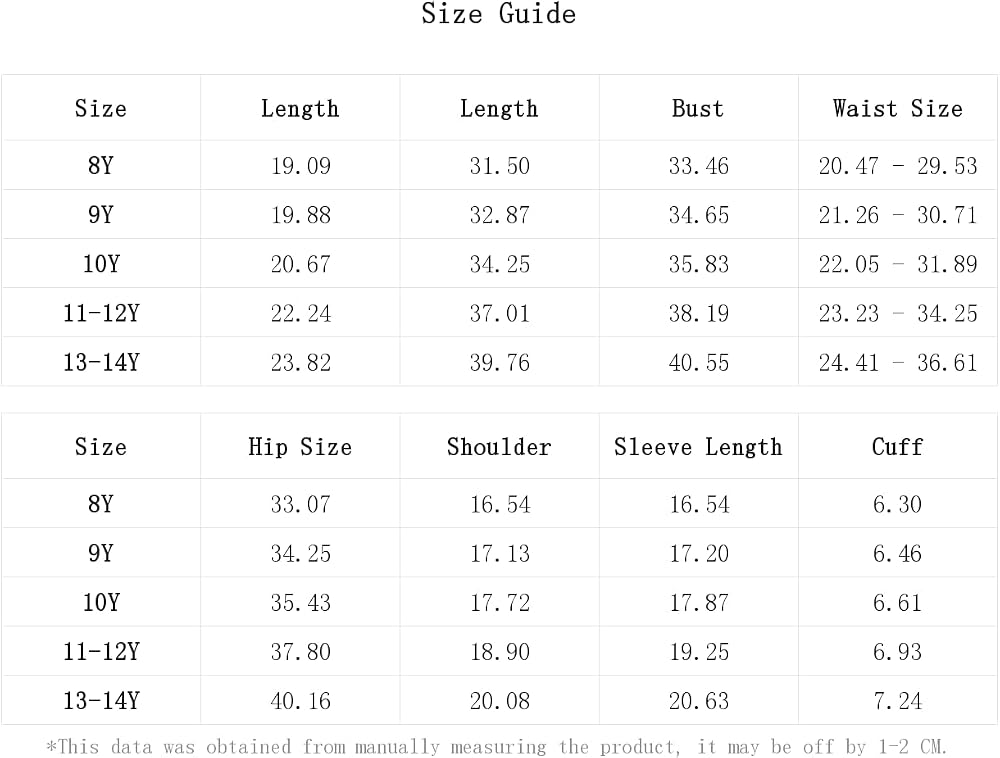Select the Hip Size column header
Viewport: 1000px width, 758px height.
point(300,447)
